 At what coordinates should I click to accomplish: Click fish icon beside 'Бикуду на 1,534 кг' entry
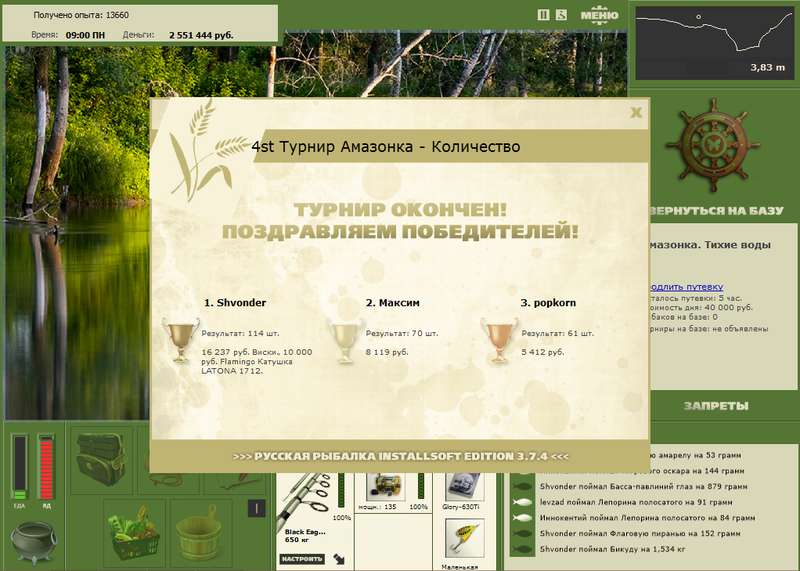(522, 550)
